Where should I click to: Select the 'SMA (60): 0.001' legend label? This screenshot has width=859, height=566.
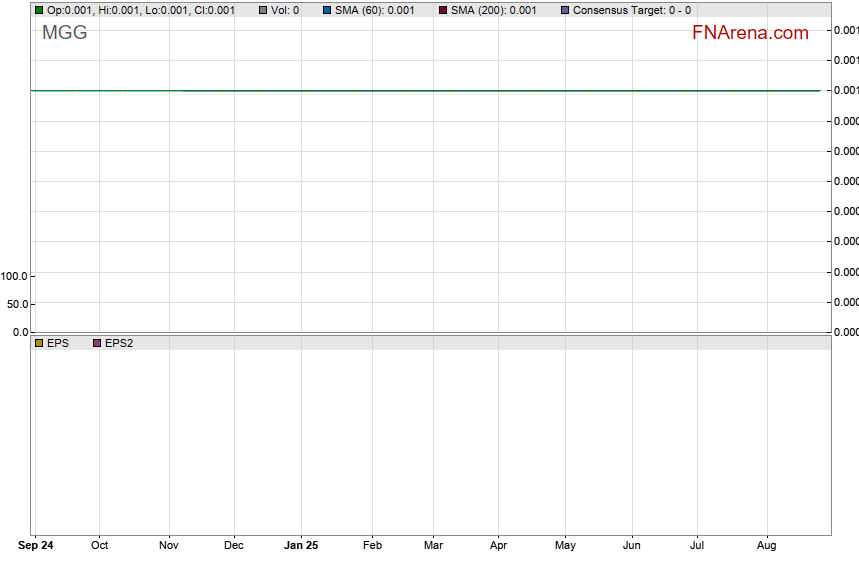point(374,10)
